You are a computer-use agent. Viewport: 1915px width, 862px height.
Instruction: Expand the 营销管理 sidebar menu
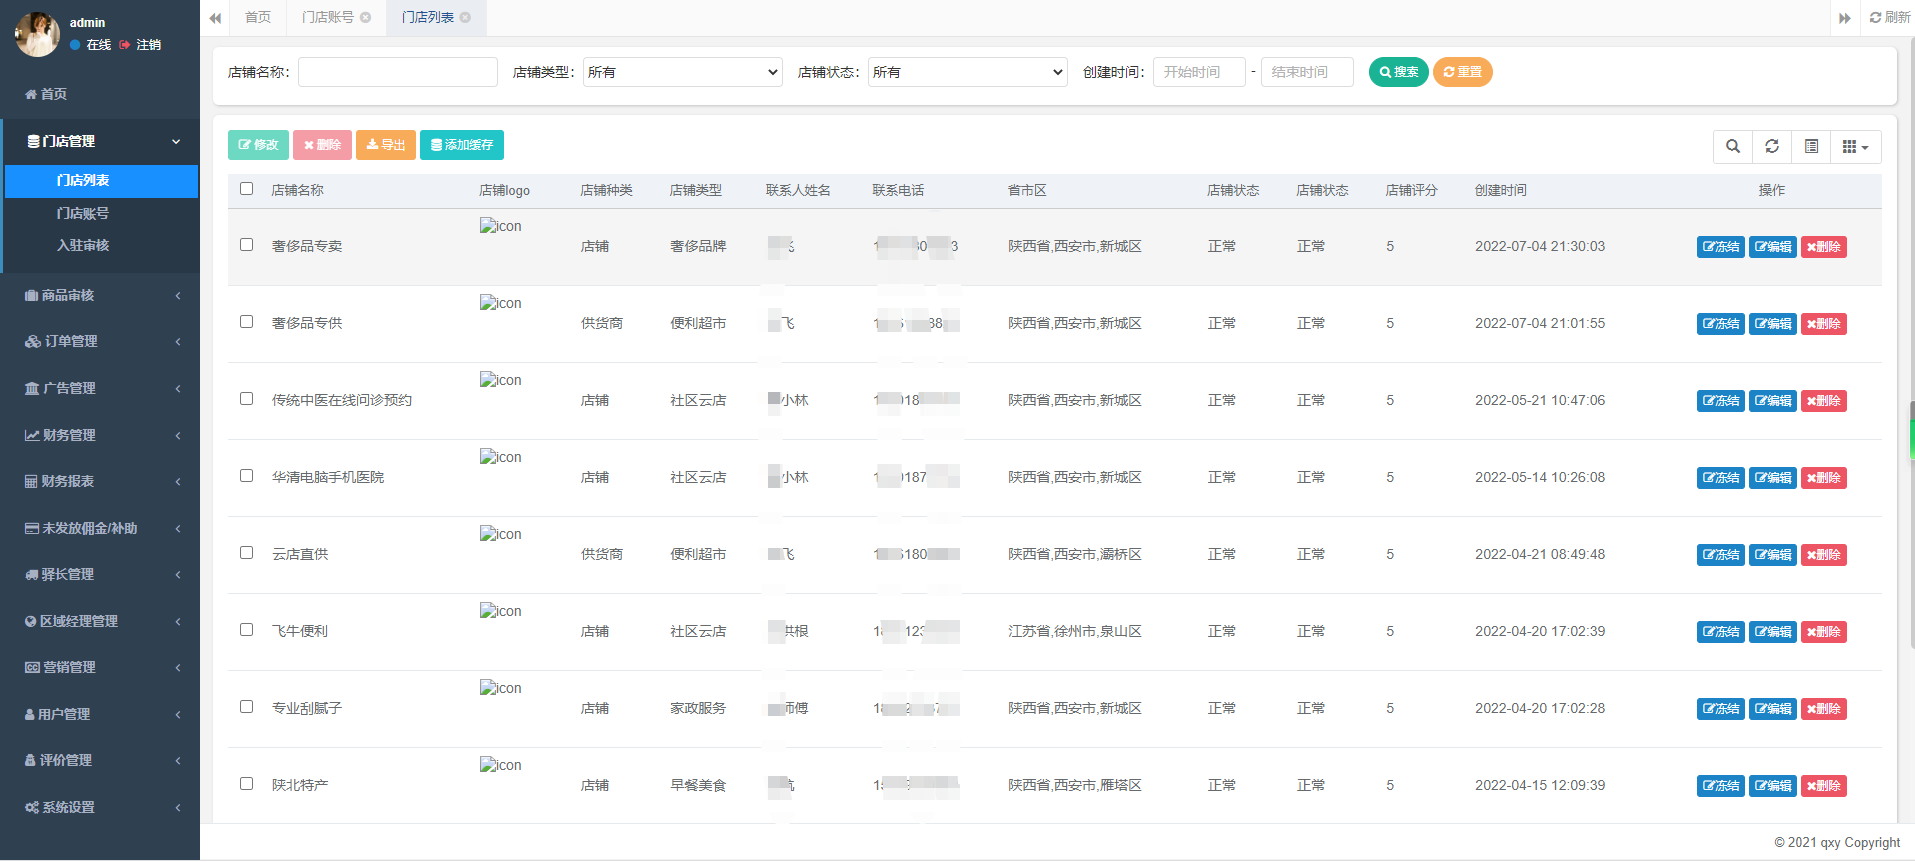point(100,667)
